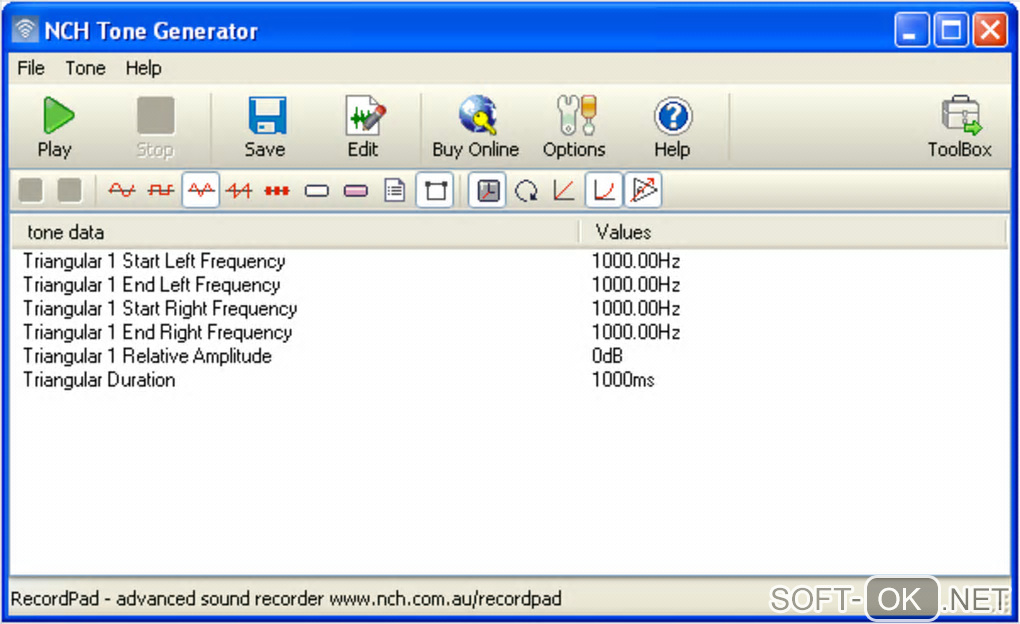The width and height of the screenshot is (1020, 624).
Task: Click the RecordPad status bar promotion text
Action: 286,599
